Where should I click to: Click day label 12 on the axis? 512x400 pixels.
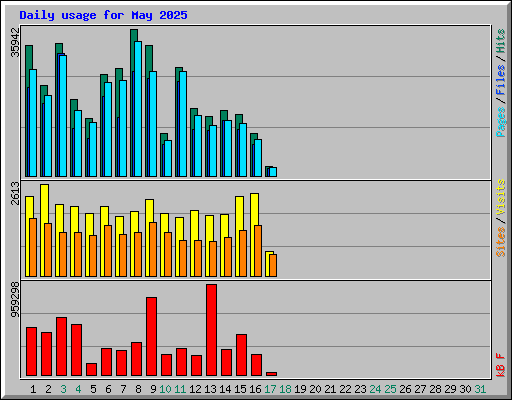(x=195, y=389)
